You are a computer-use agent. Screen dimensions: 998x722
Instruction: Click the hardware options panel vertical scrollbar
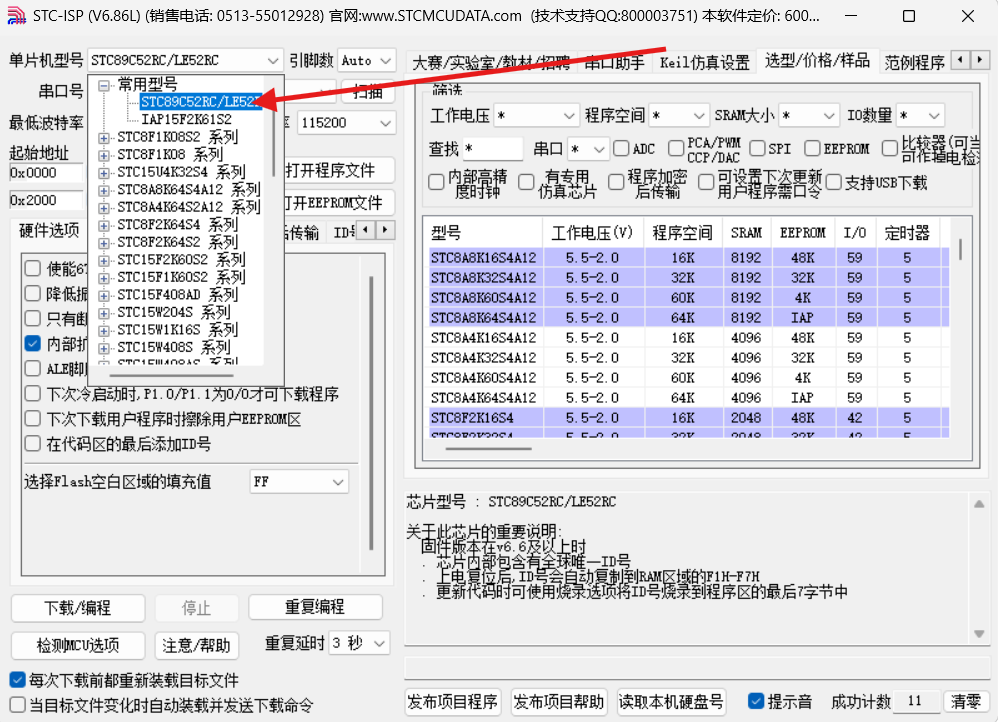(372, 414)
